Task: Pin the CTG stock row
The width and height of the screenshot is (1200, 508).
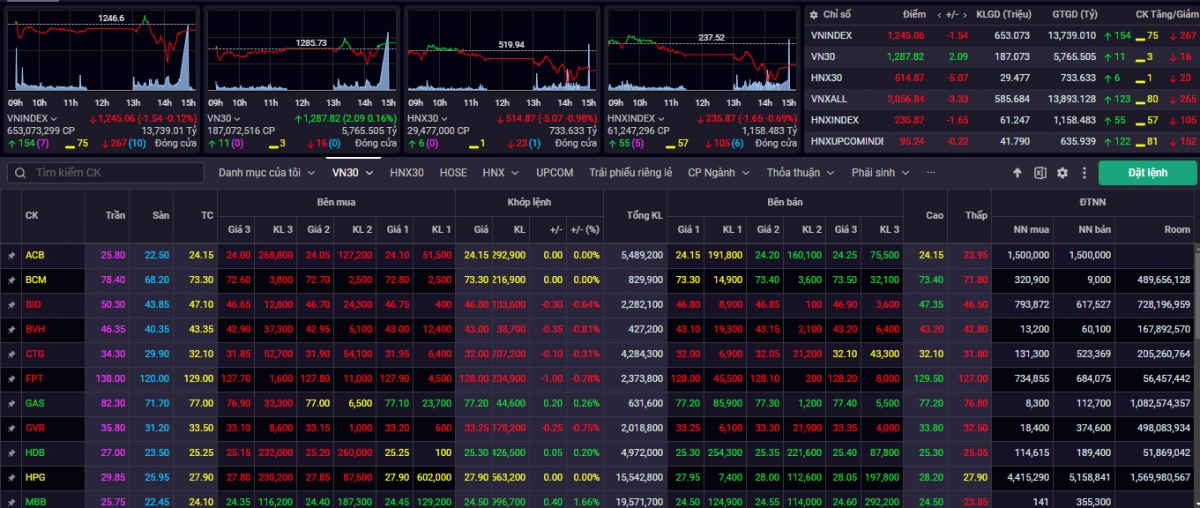Action: click(x=11, y=354)
